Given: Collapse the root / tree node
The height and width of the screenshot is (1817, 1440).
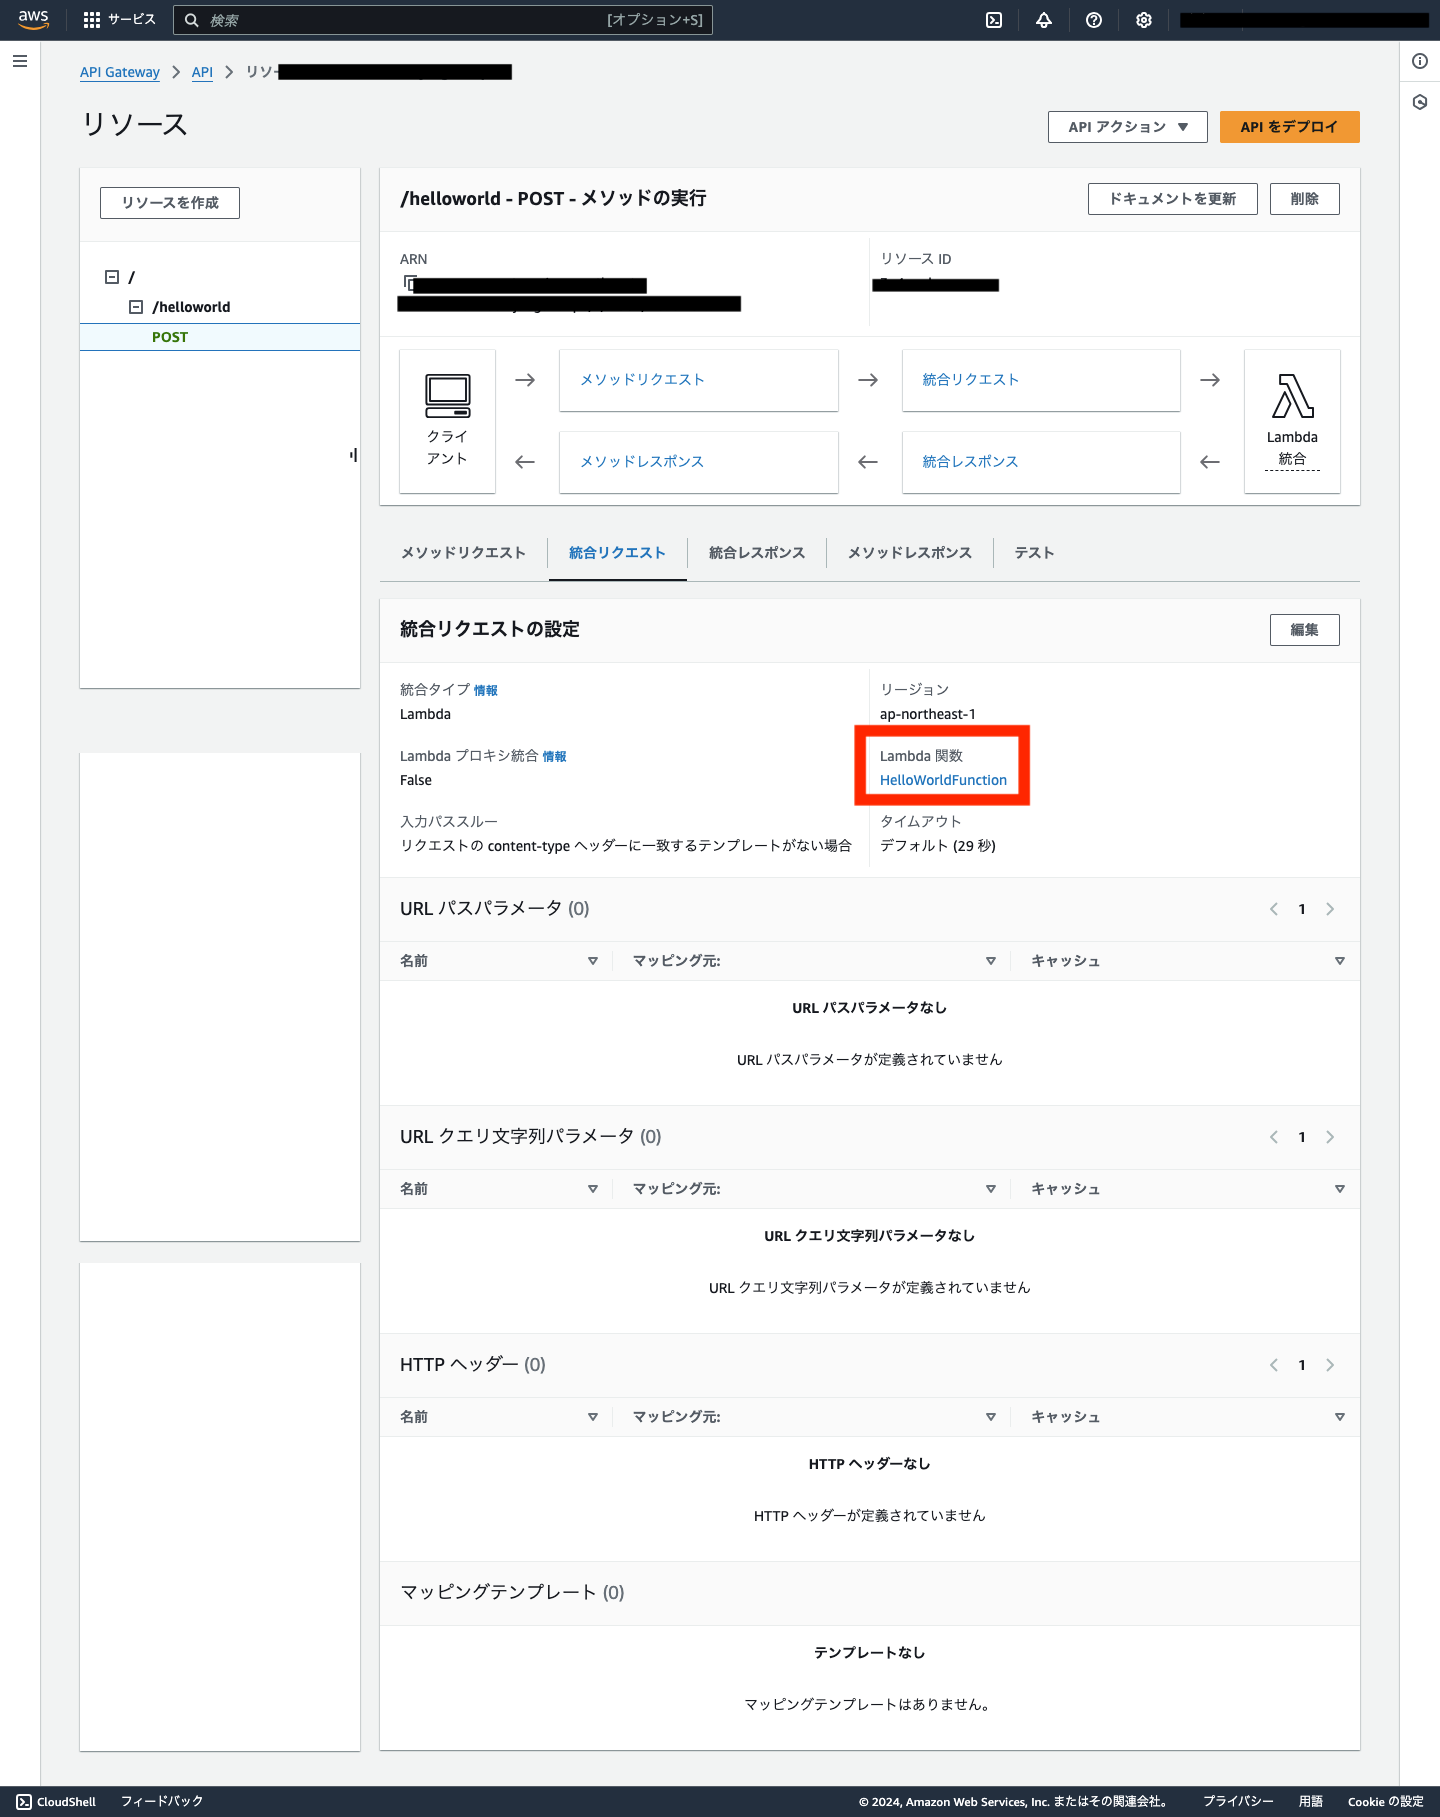Looking at the screenshot, I should point(112,277).
